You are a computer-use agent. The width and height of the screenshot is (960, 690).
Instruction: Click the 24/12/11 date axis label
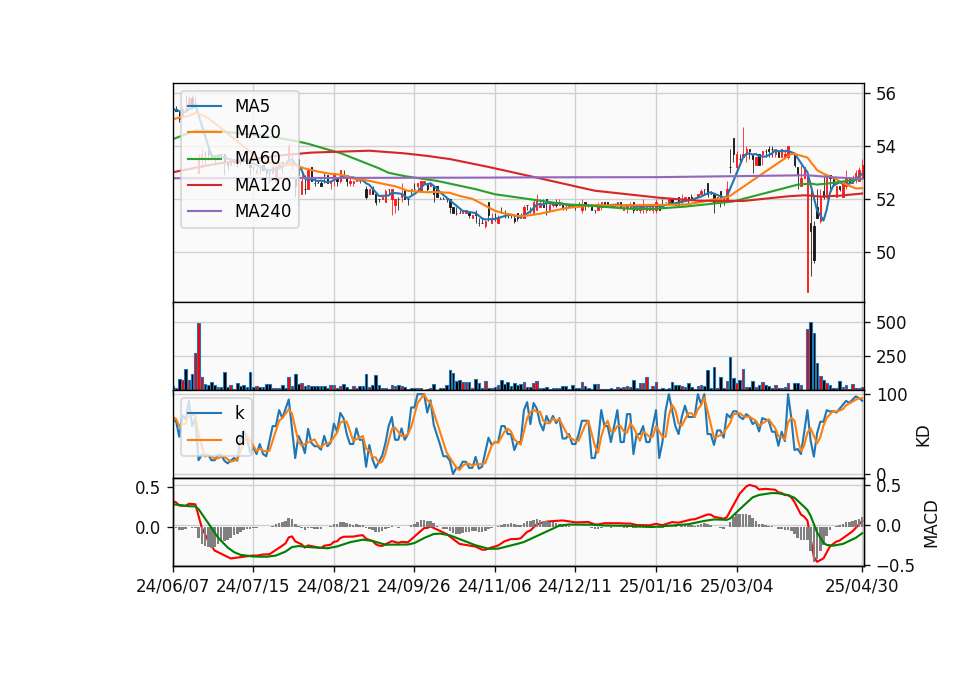[x=574, y=586]
